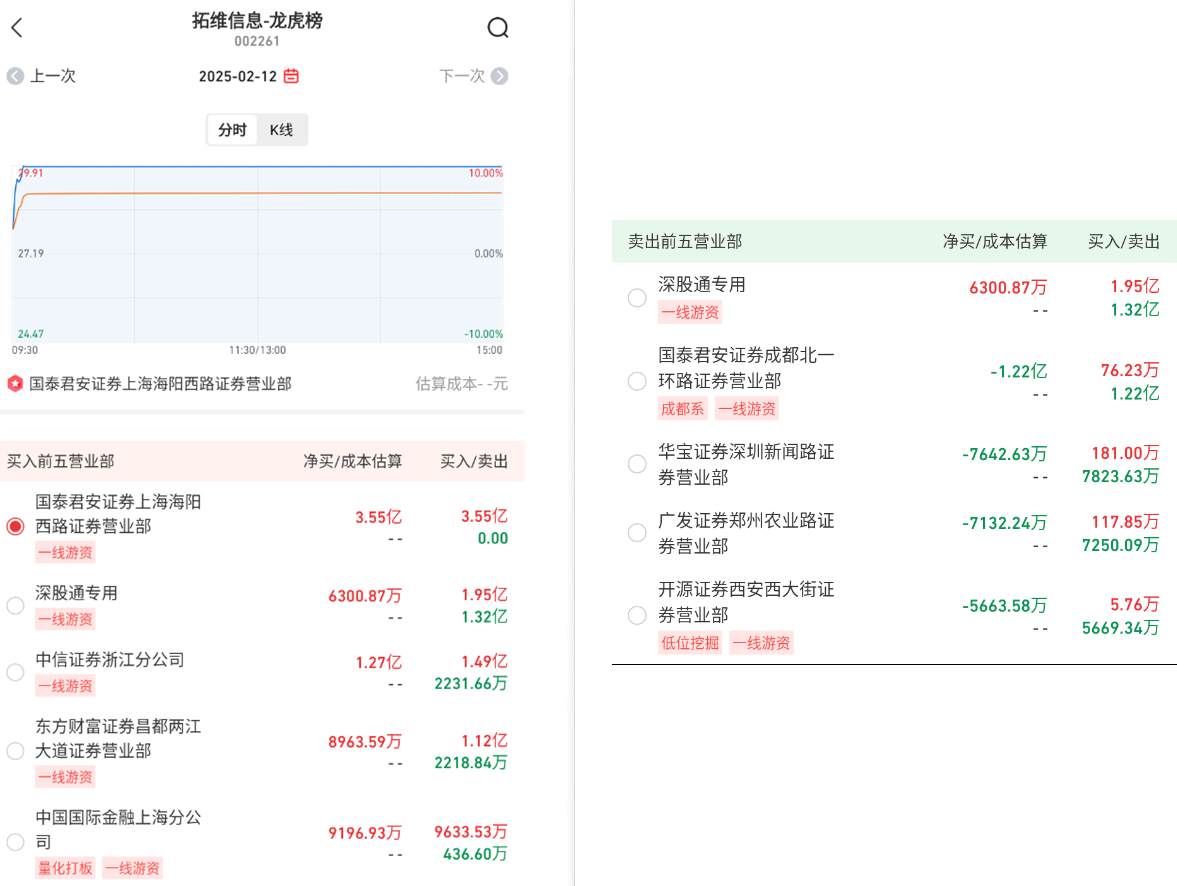Image resolution: width=1177 pixels, height=886 pixels.
Task: Tap the back arrow icon
Action: click(x=17, y=28)
